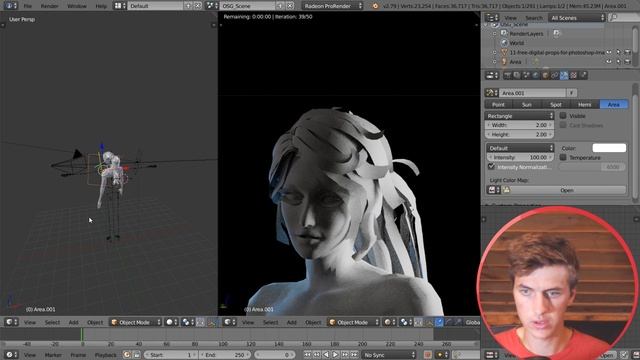The height and width of the screenshot is (360, 640).
Task: Open the right viewport View menu
Action: click(x=248, y=322)
